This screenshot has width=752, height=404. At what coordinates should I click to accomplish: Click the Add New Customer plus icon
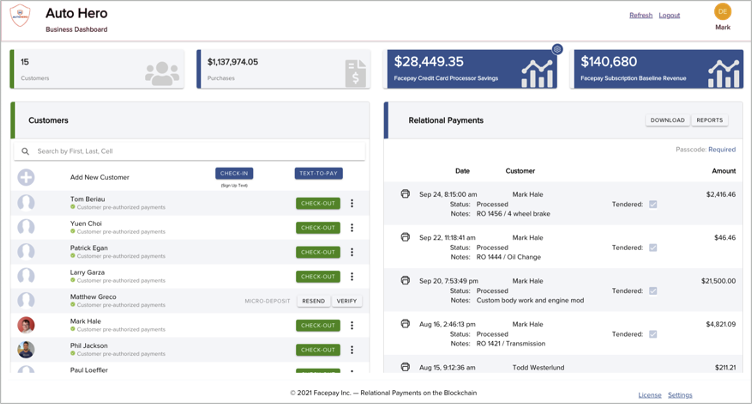click(x=26, y=177)
